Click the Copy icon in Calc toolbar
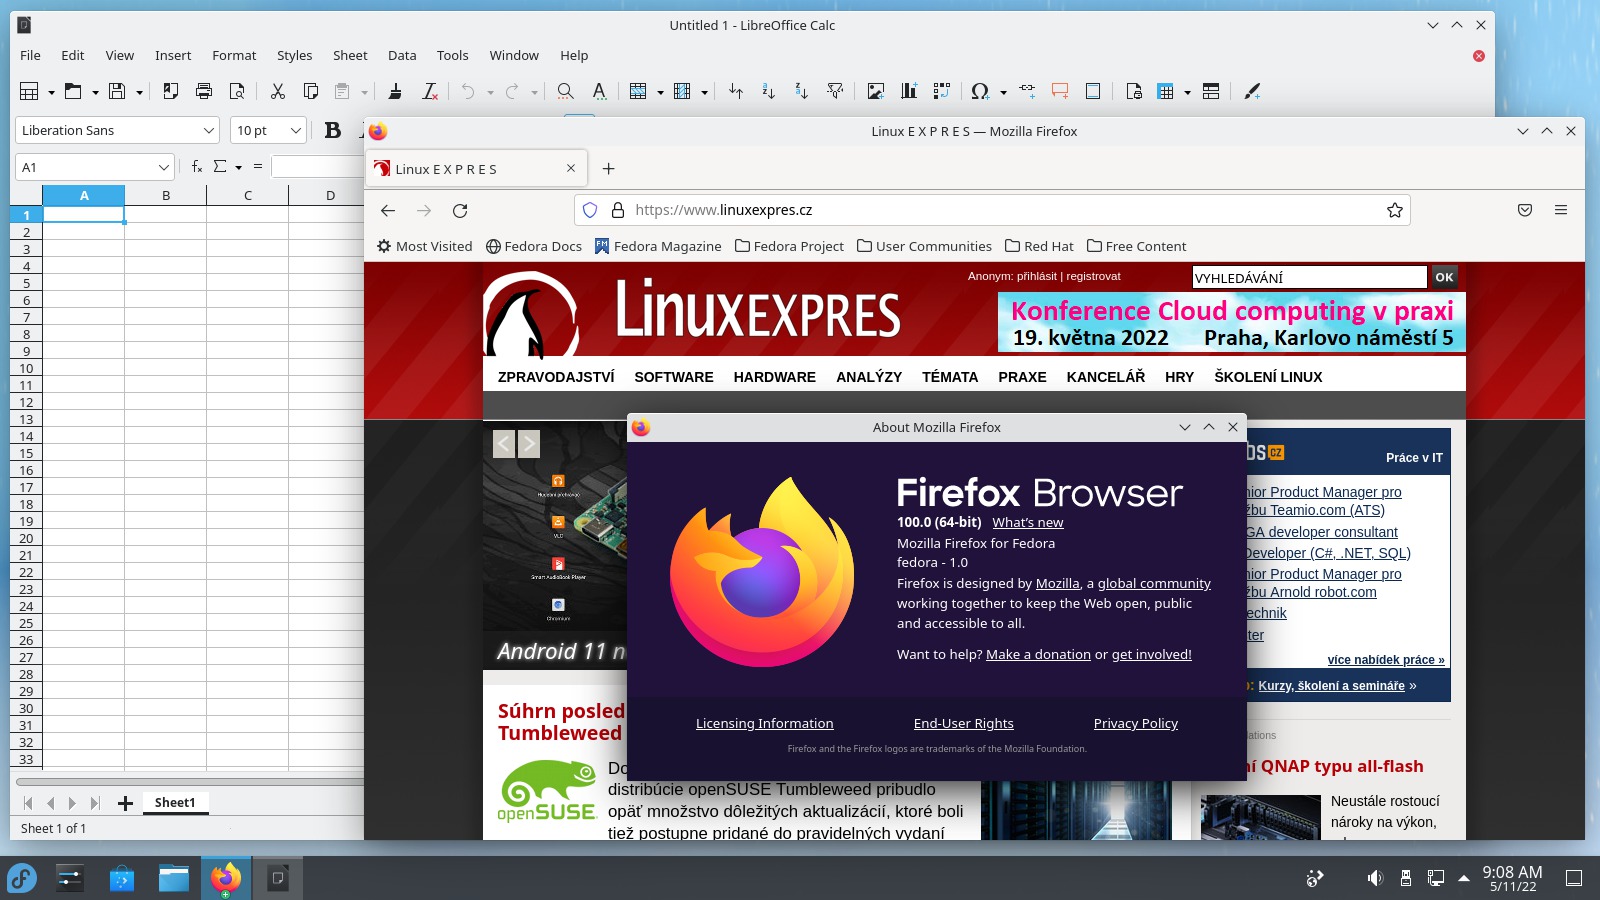1600x900 pixels. [x=311, y=91]
